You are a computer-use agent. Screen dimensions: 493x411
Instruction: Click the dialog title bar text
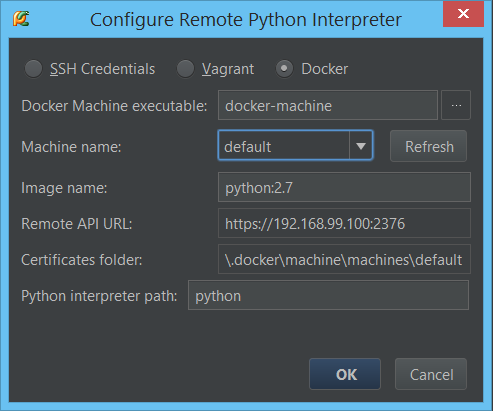click(246, 20)
